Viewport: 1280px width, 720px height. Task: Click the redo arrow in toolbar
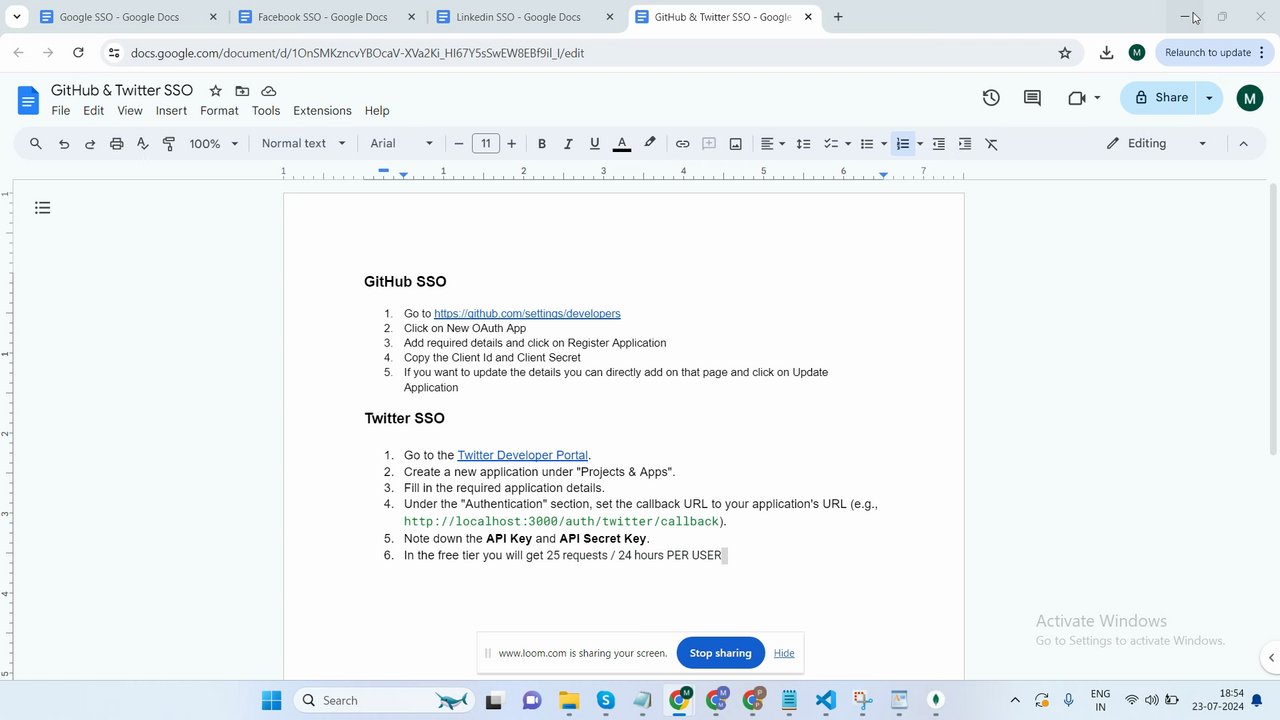tap(90, 144)
